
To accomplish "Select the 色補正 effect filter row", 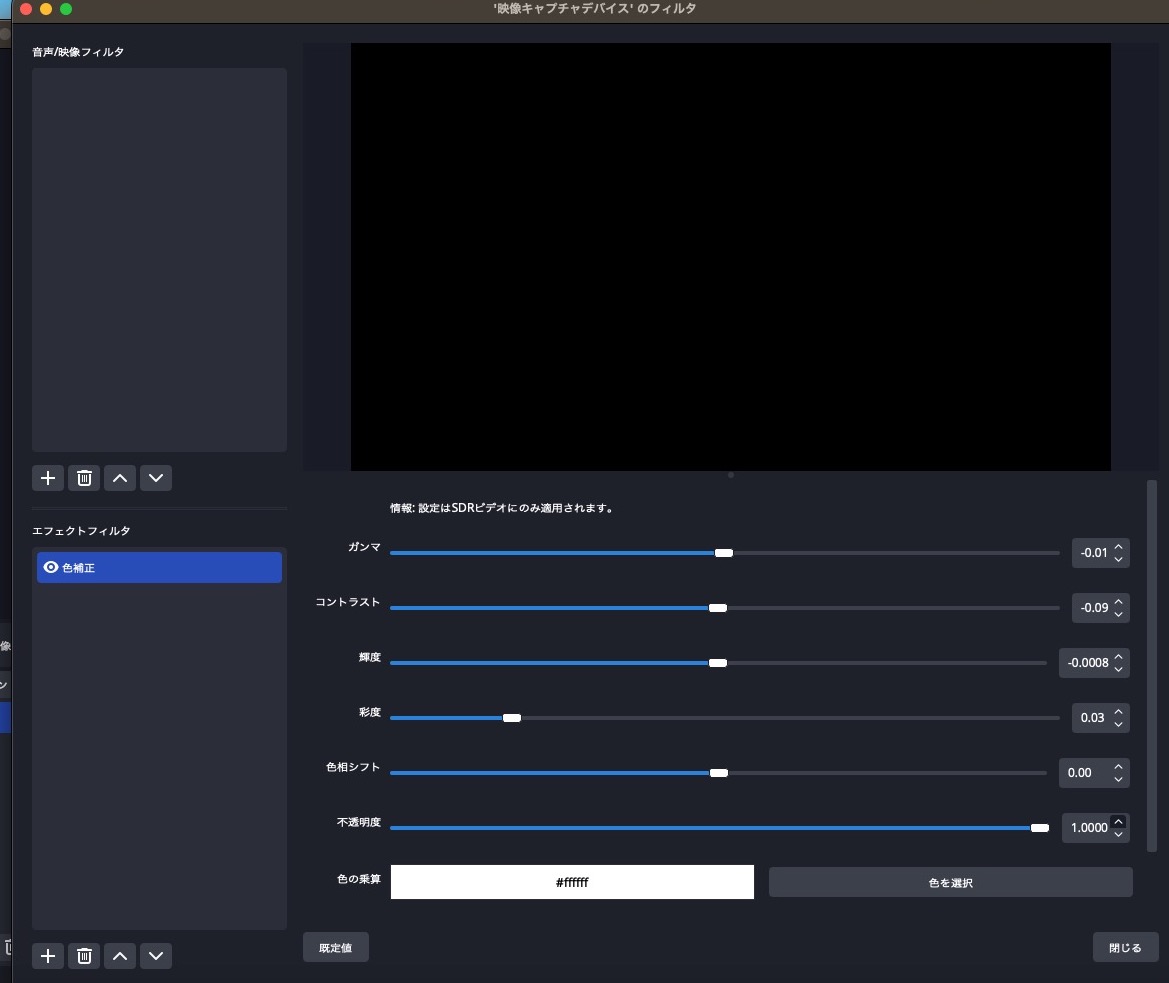I will pos(160,567).
